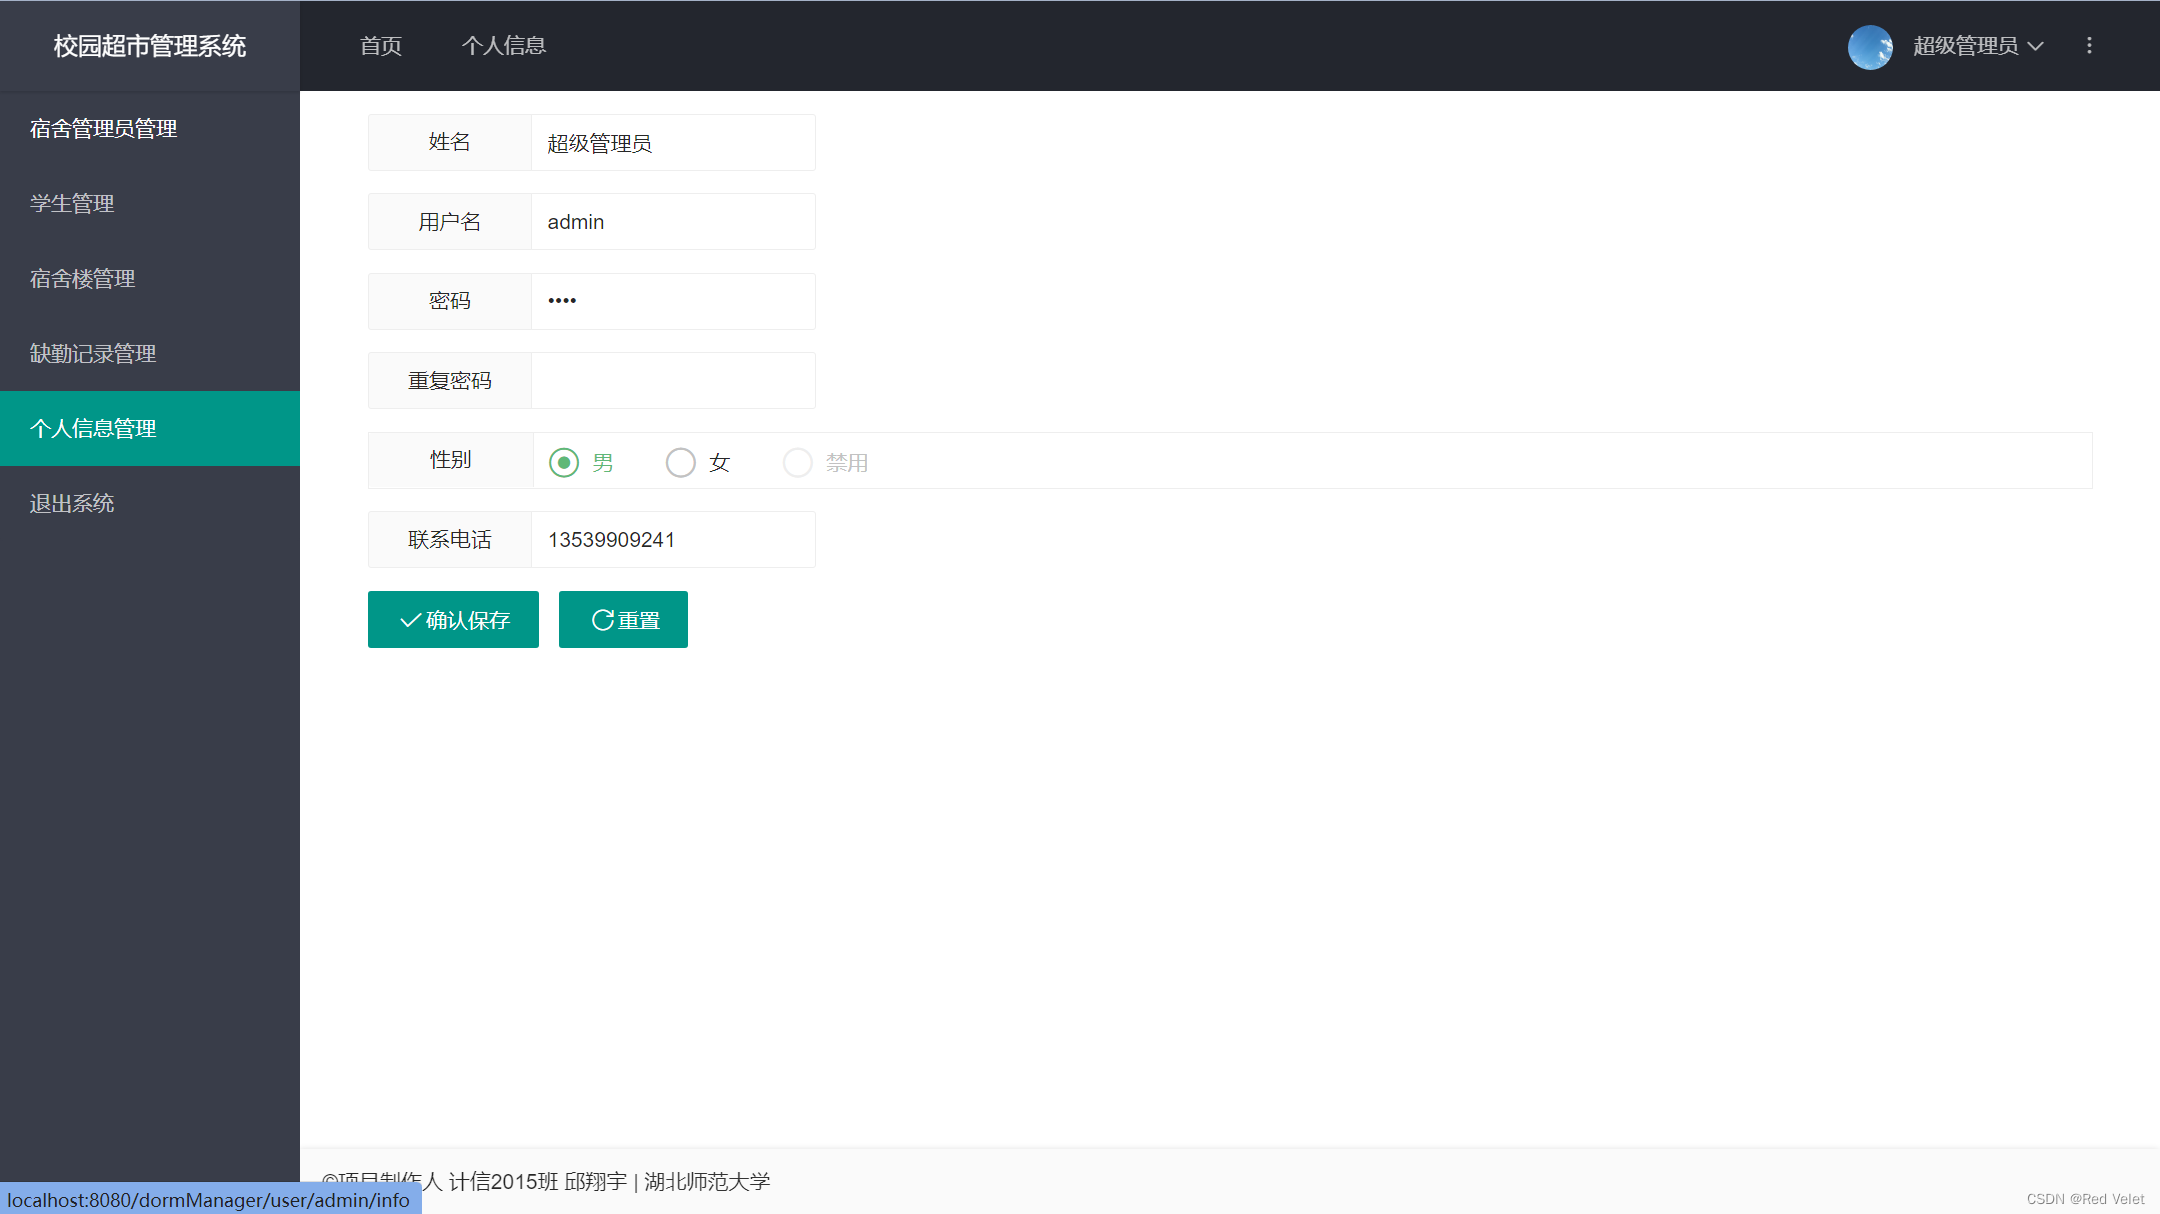Click the 校园超市管理系统 logo title
2160x1214 pixels.
[x=150, y=46]
